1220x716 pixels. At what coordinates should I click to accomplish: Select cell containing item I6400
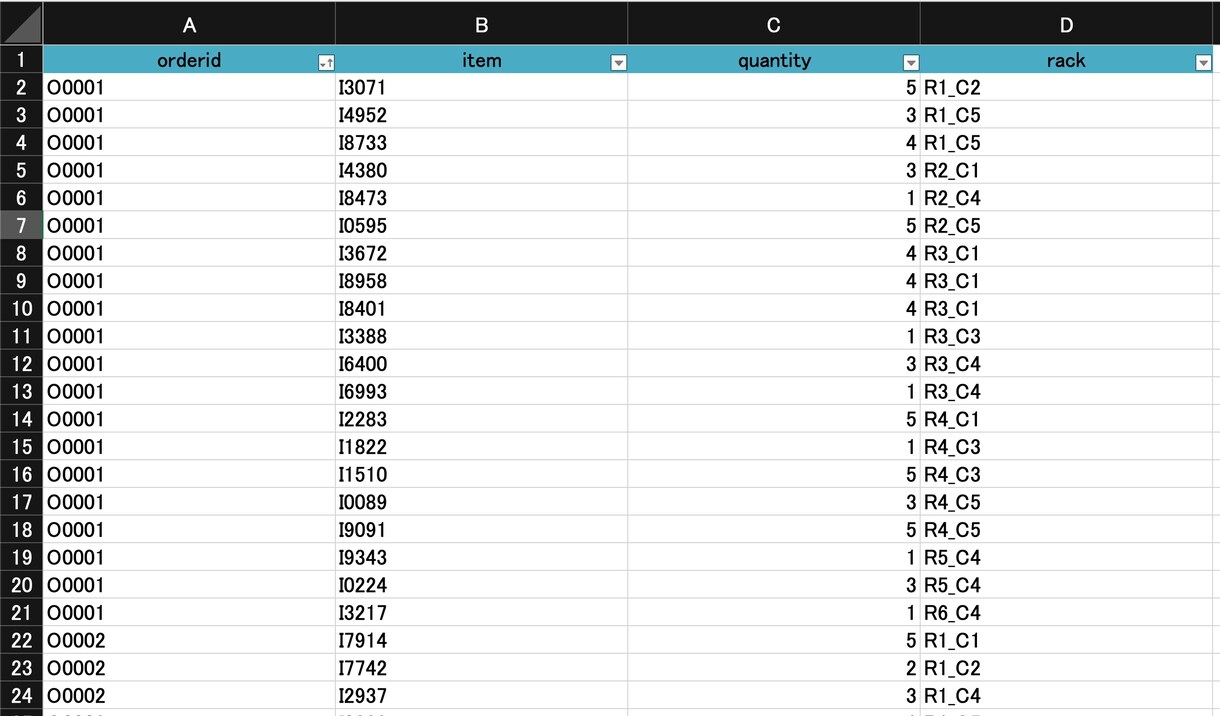481,364
